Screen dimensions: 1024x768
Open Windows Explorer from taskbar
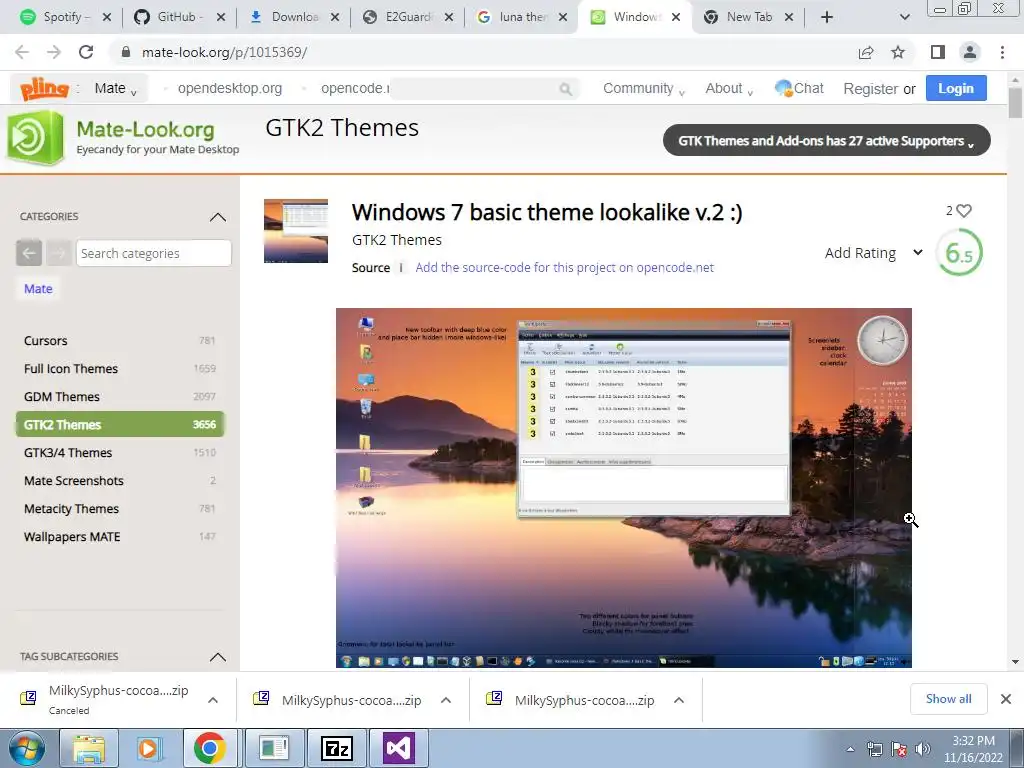point(89,748)
